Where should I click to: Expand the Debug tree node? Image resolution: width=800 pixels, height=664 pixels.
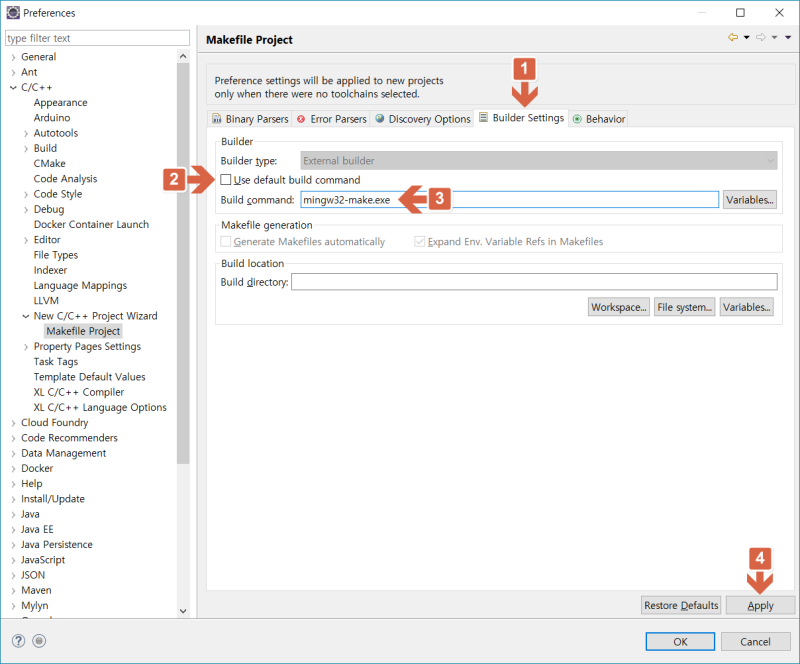[26, 210]
